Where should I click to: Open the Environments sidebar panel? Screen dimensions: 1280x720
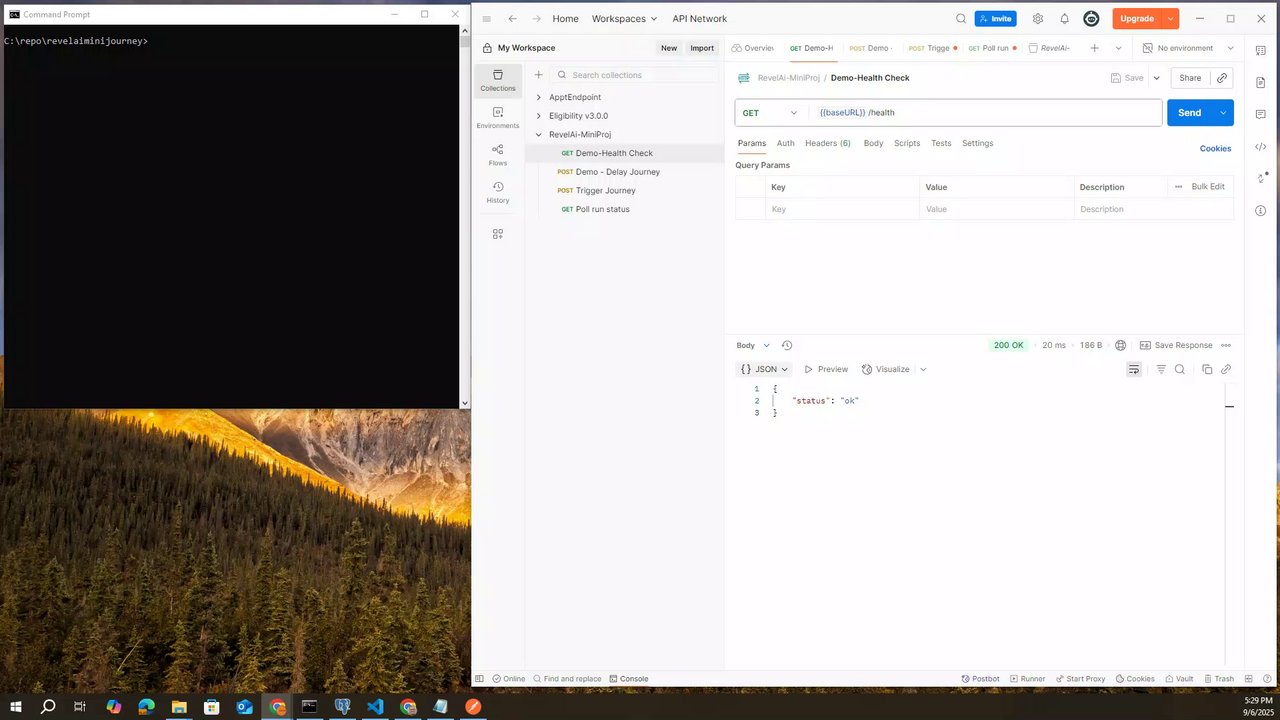(498, 118)
